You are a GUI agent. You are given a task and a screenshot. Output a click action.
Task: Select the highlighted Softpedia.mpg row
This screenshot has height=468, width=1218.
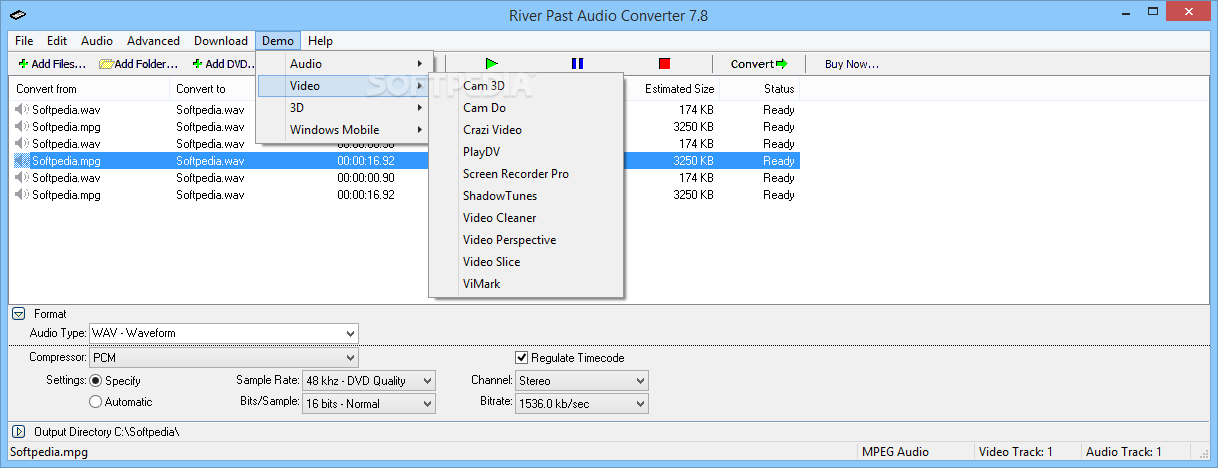pos(405,161)
